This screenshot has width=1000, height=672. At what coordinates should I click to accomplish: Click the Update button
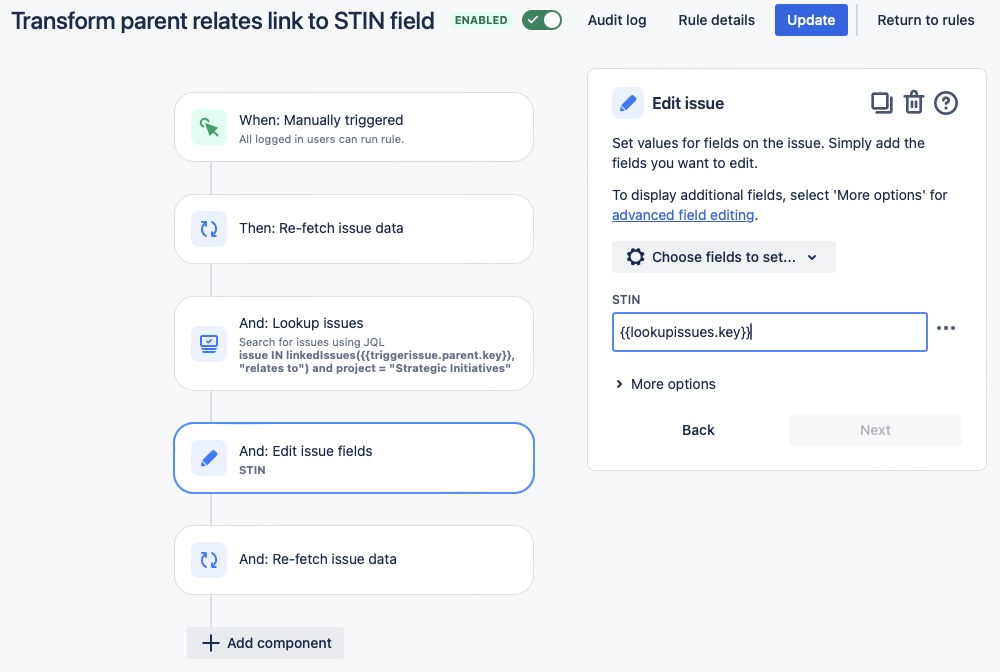point(811,20)
